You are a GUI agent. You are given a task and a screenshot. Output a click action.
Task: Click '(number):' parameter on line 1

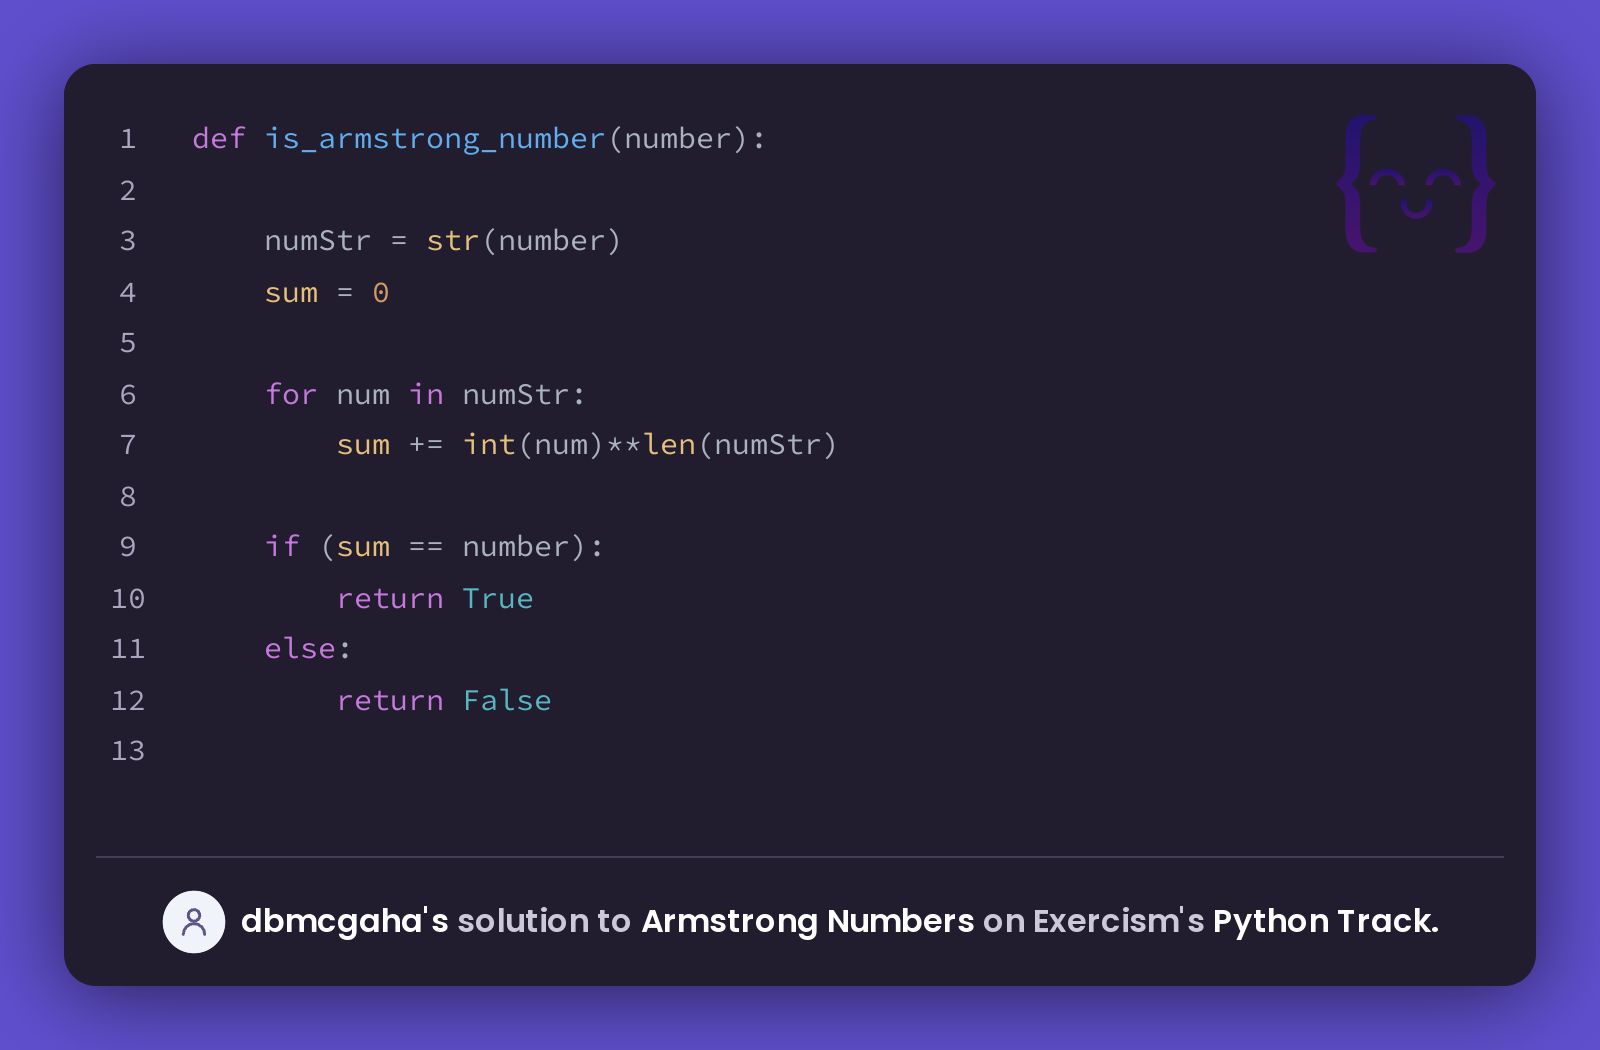click(x=687, y=138)
